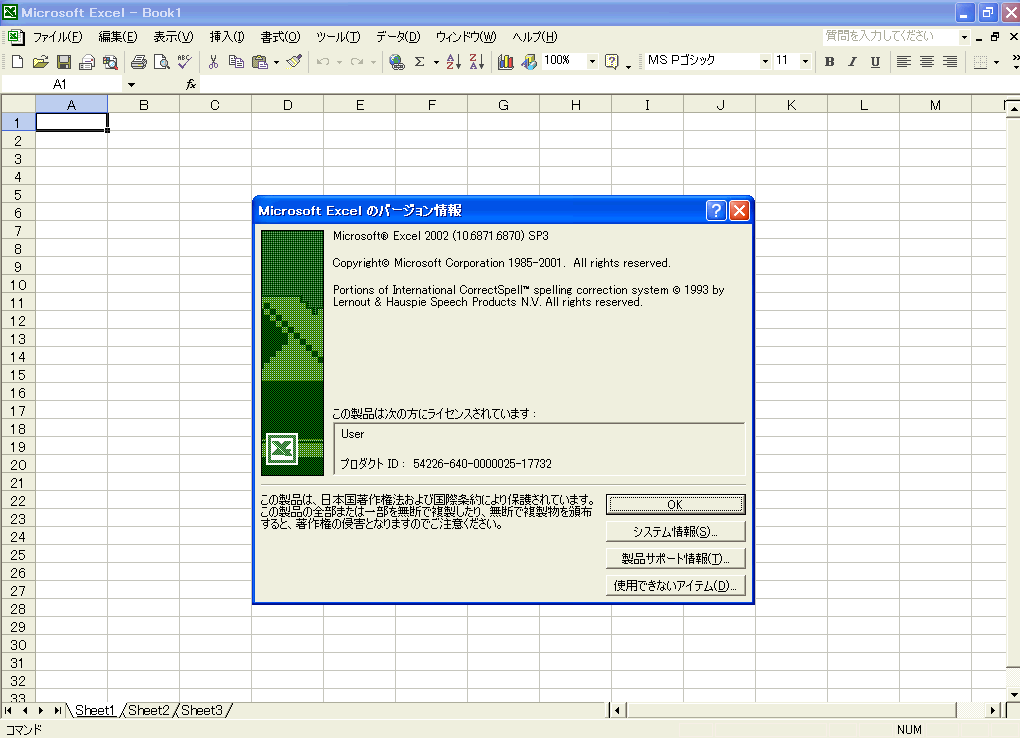
Task: Select the Sort Descending icon
Action: click(x=477, y=61)
